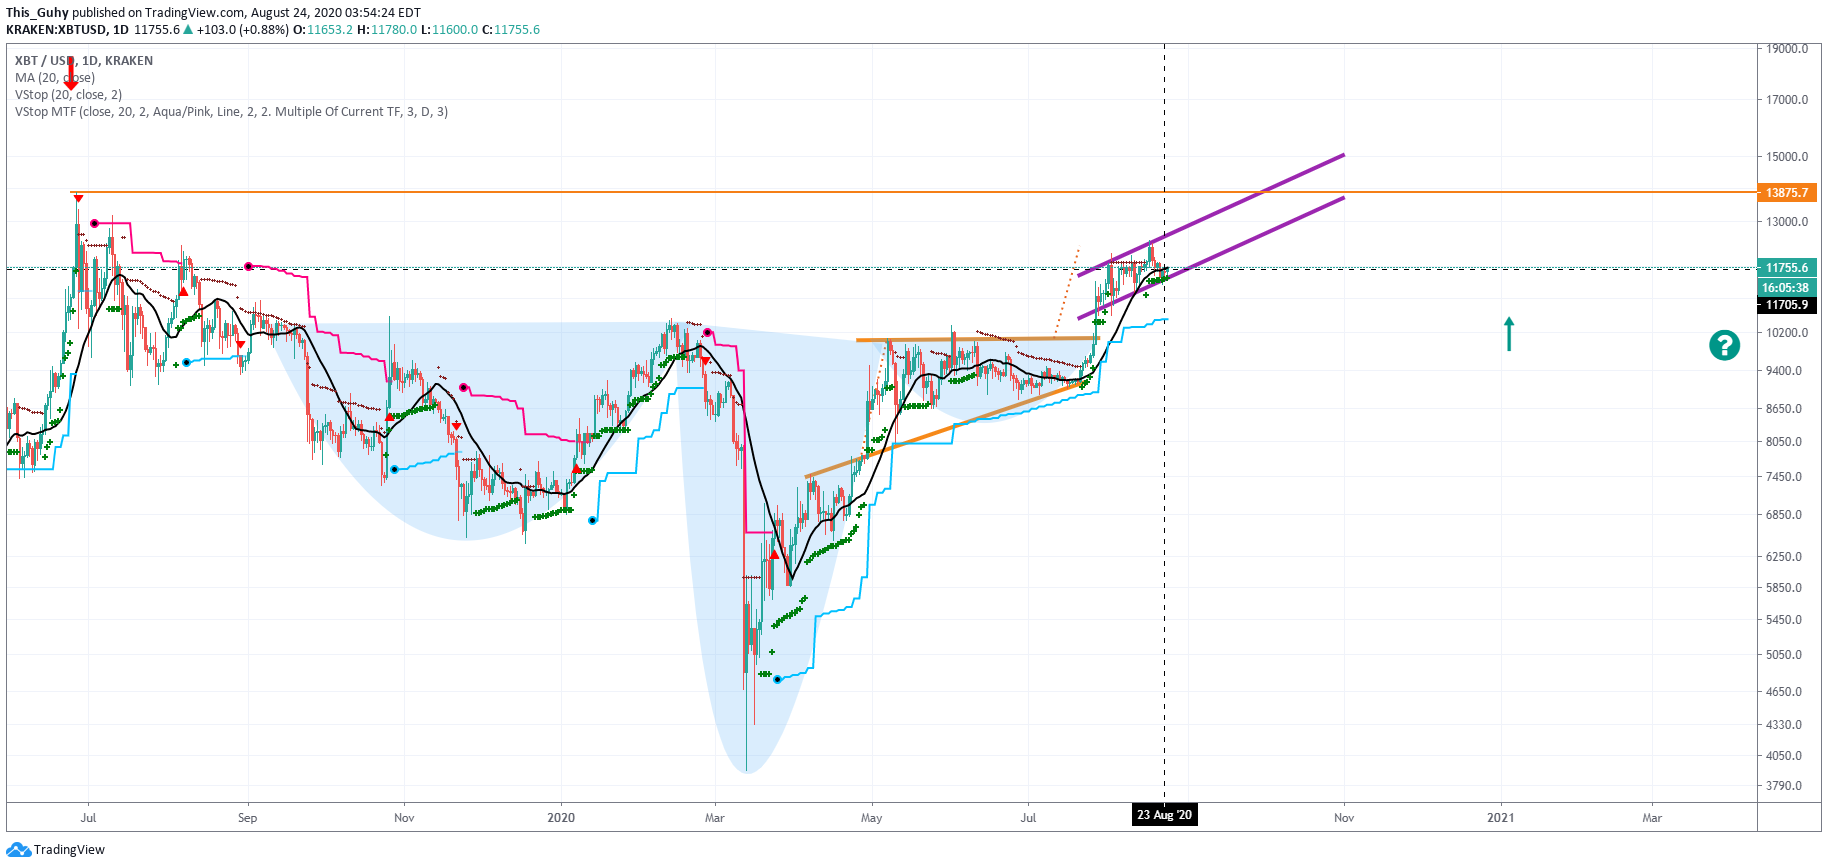This screenshot has height=868, width=1828.
Task: Select the green 11755.6 current price label
Action: point(1786,268)
